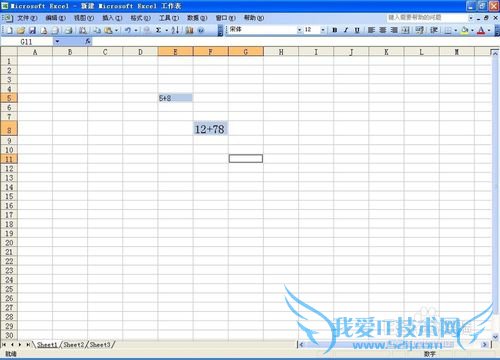The height and width of the screenshot is (360, 500).
Task: Align text right in cell
Action: pyautogui.click(x=394, y=30)
